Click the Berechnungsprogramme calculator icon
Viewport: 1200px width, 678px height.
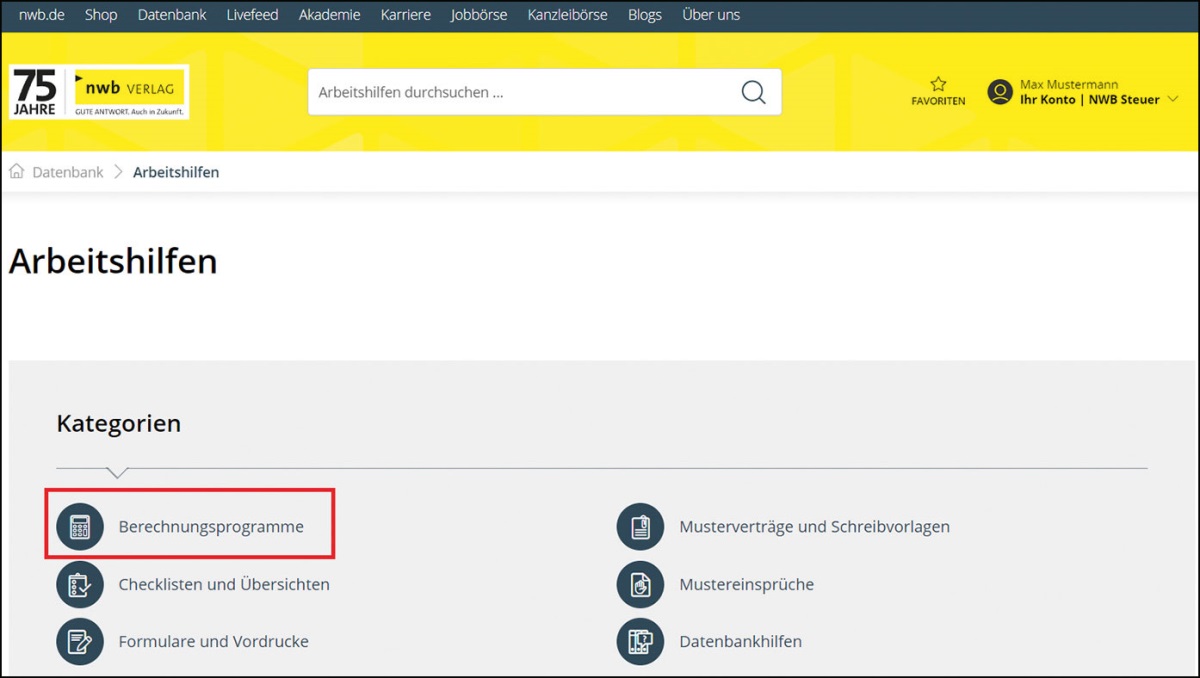(80, 527)
